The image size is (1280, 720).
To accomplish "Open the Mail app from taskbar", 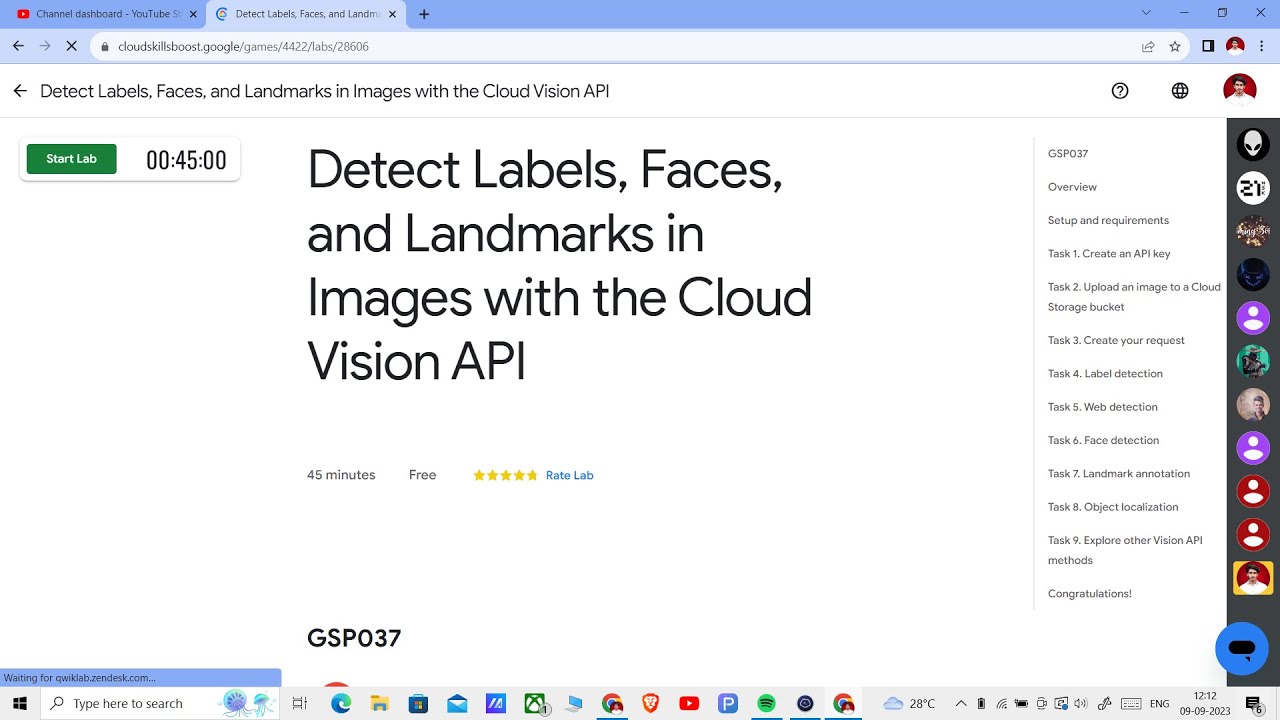I will pos(457,703).
